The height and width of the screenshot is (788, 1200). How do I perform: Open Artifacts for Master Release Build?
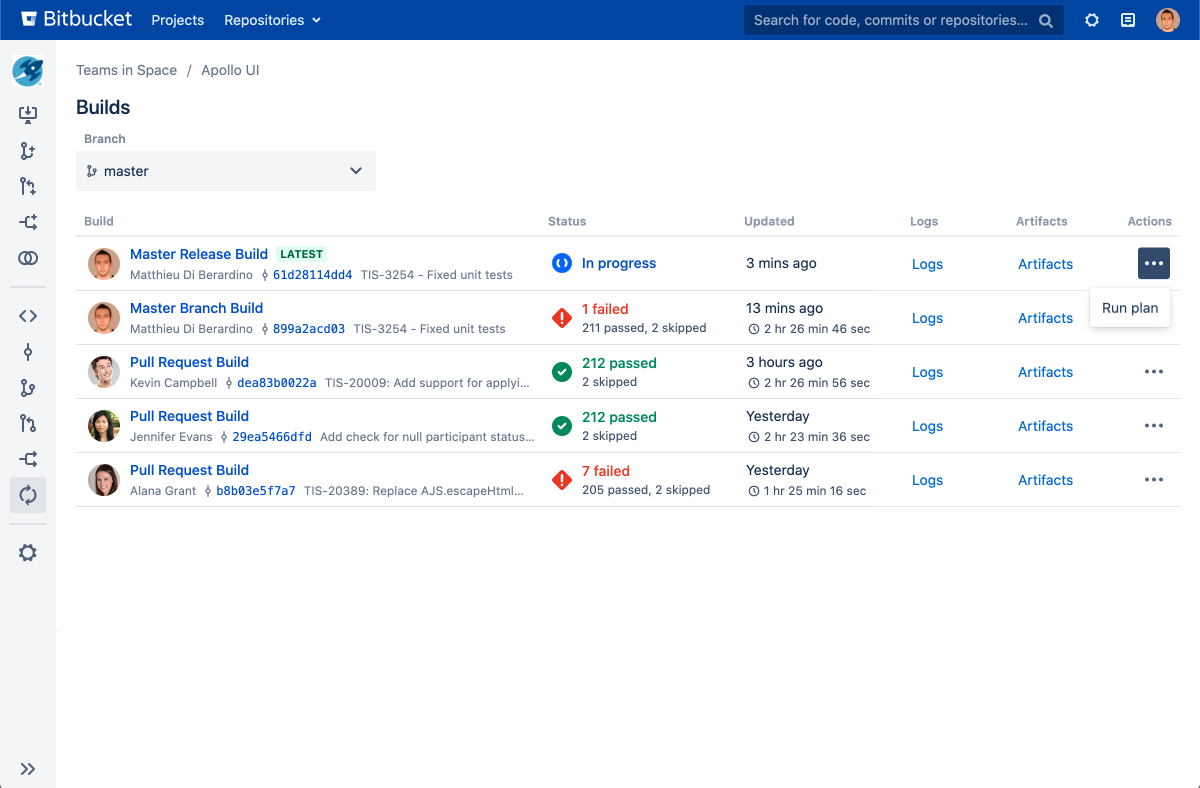(1046, 264)
